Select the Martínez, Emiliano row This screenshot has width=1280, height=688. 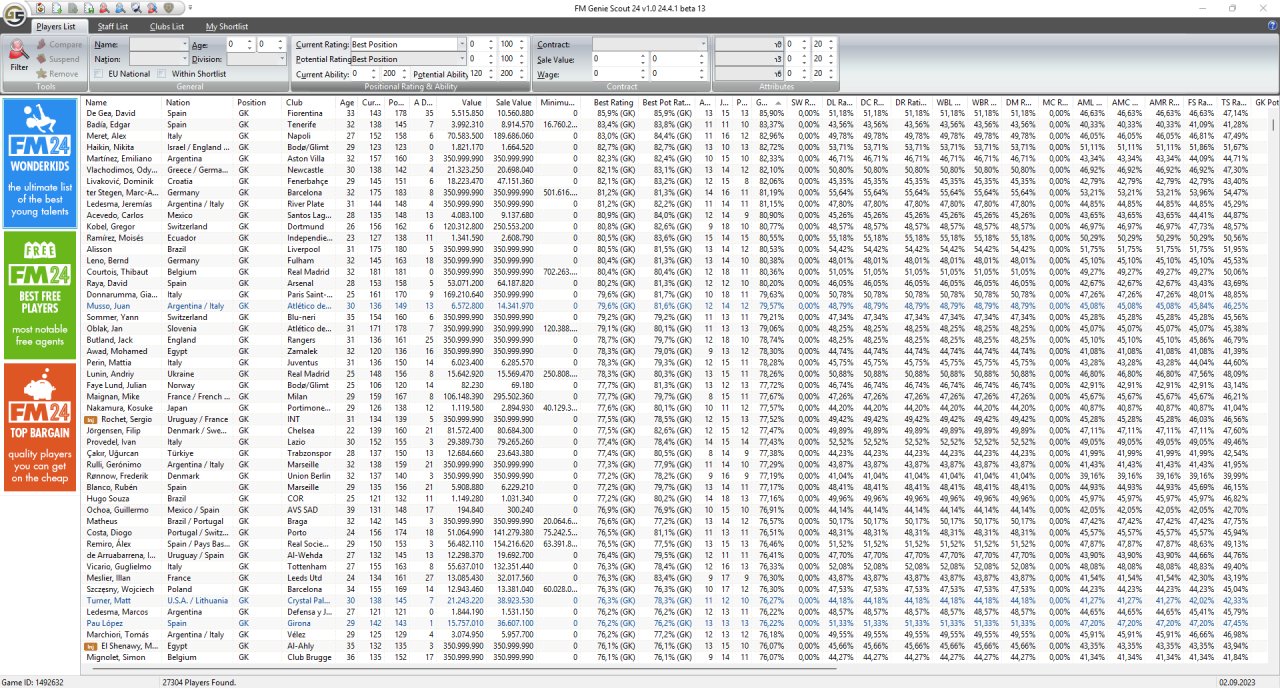[x=681, y=158]
